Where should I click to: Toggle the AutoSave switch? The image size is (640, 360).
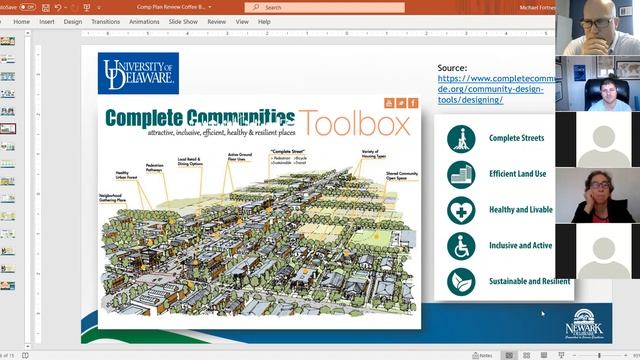coord(27,7)
